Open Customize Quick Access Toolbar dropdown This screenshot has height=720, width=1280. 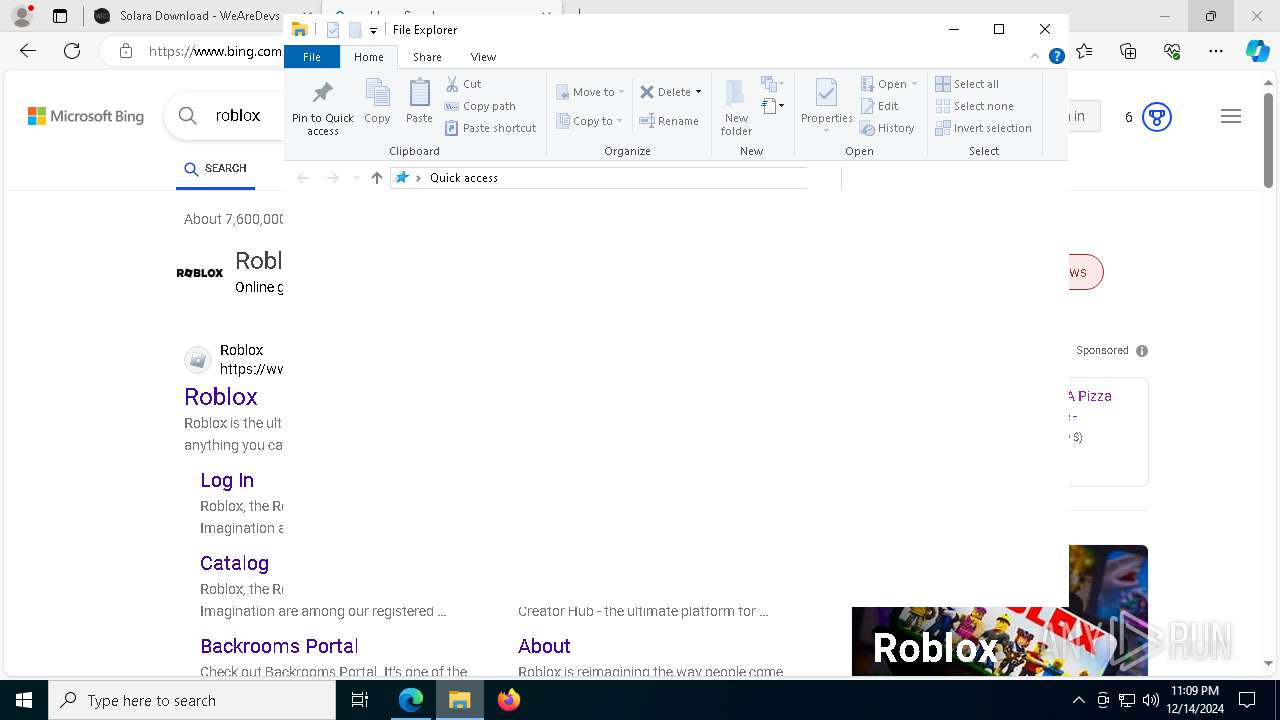[x=373, y=31]
